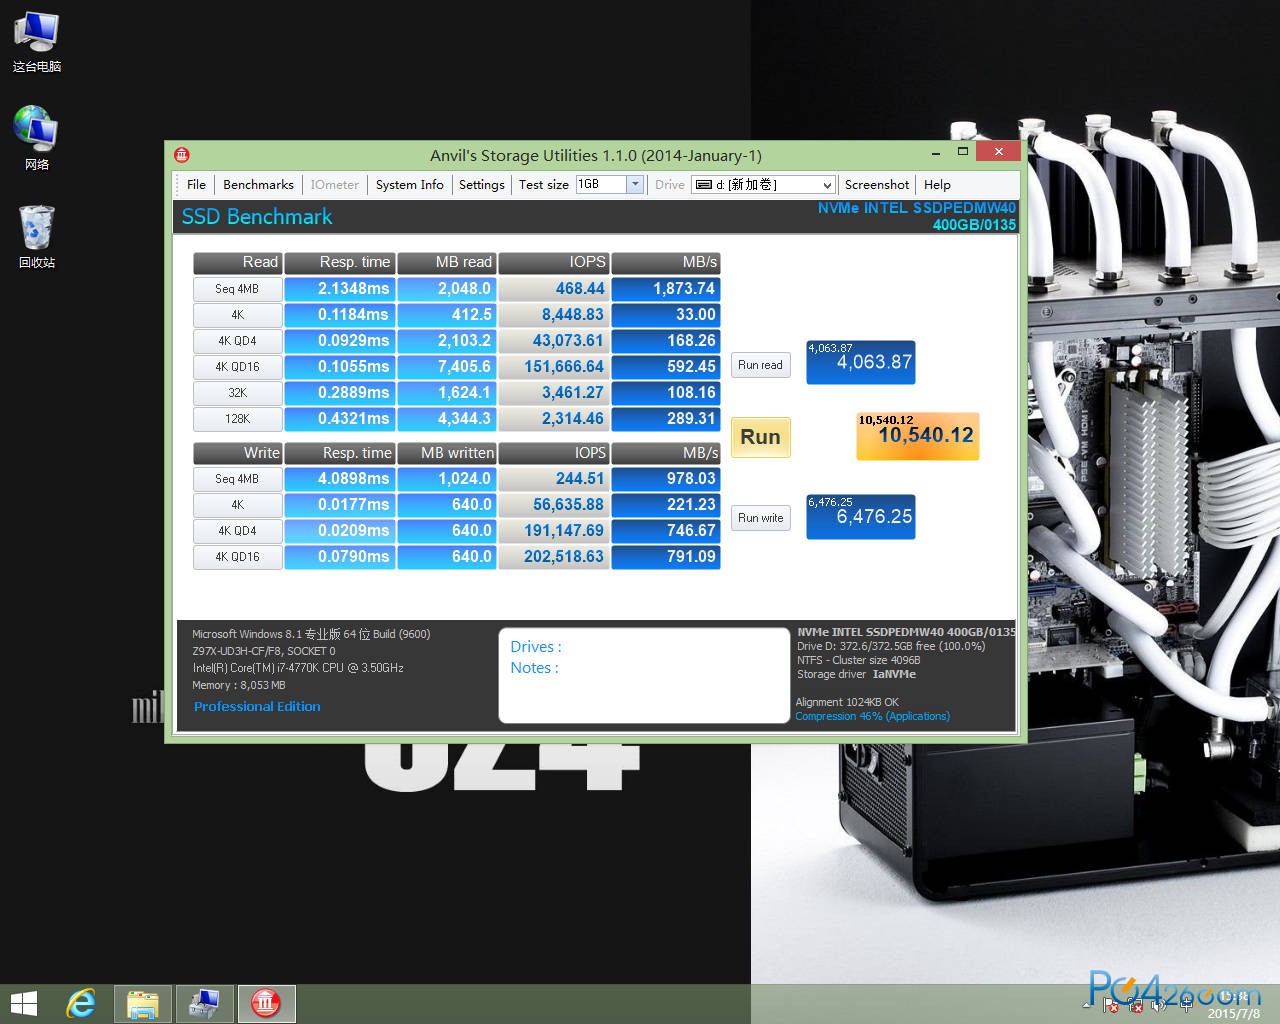
Task: Click the 0.0177ms response time cell
Action: click(340, 505)
